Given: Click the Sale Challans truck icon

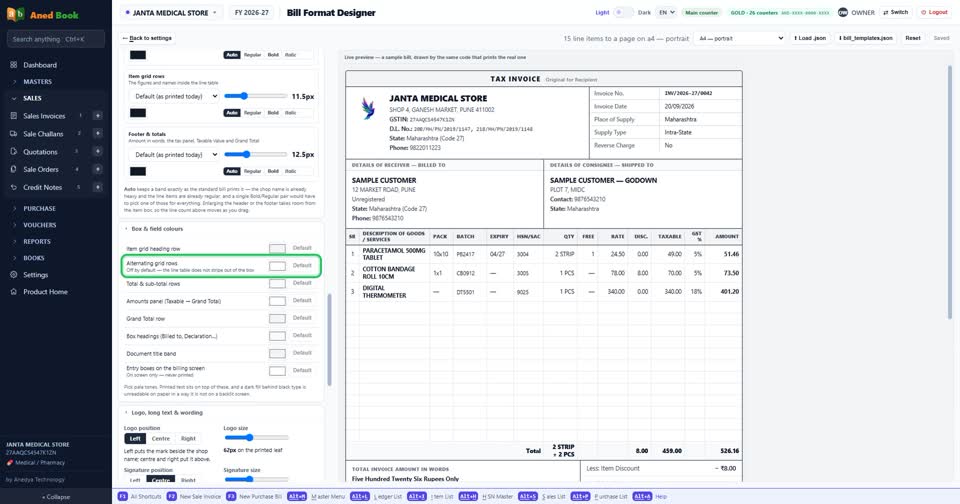Looking at the screenshot, I should click(x=13, y=134).
